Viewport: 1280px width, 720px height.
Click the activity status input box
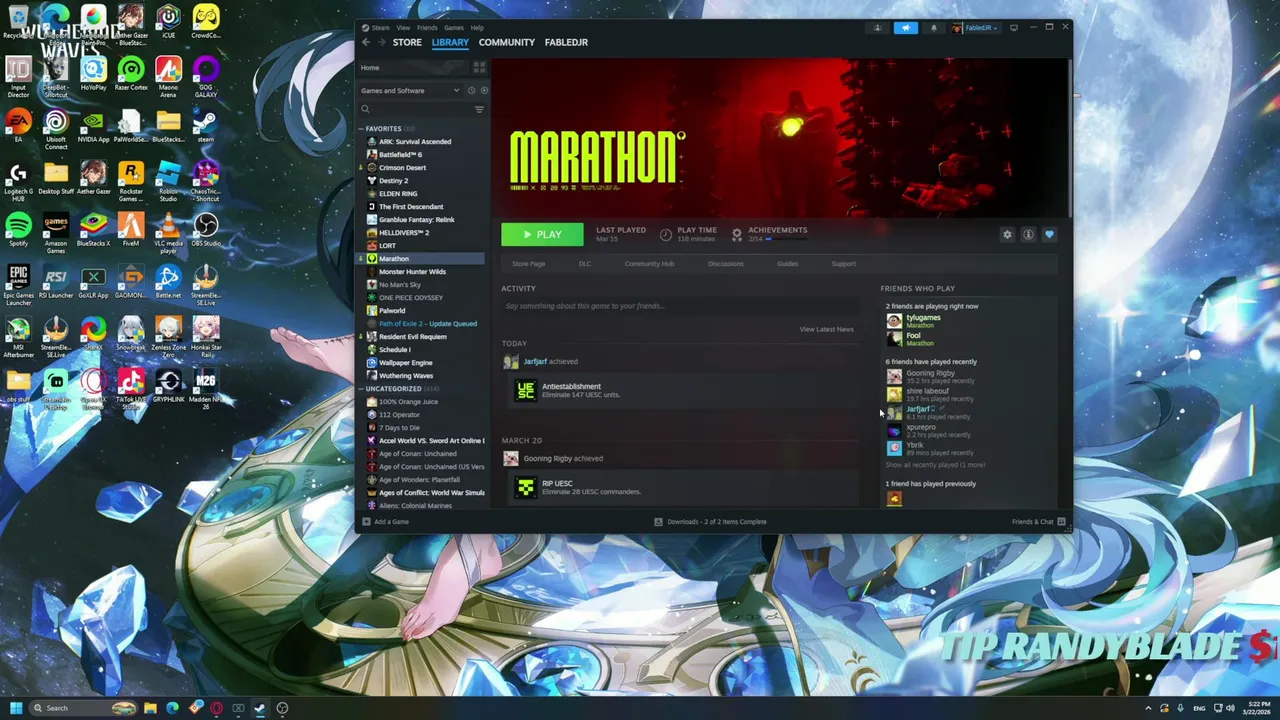[680, 306]
